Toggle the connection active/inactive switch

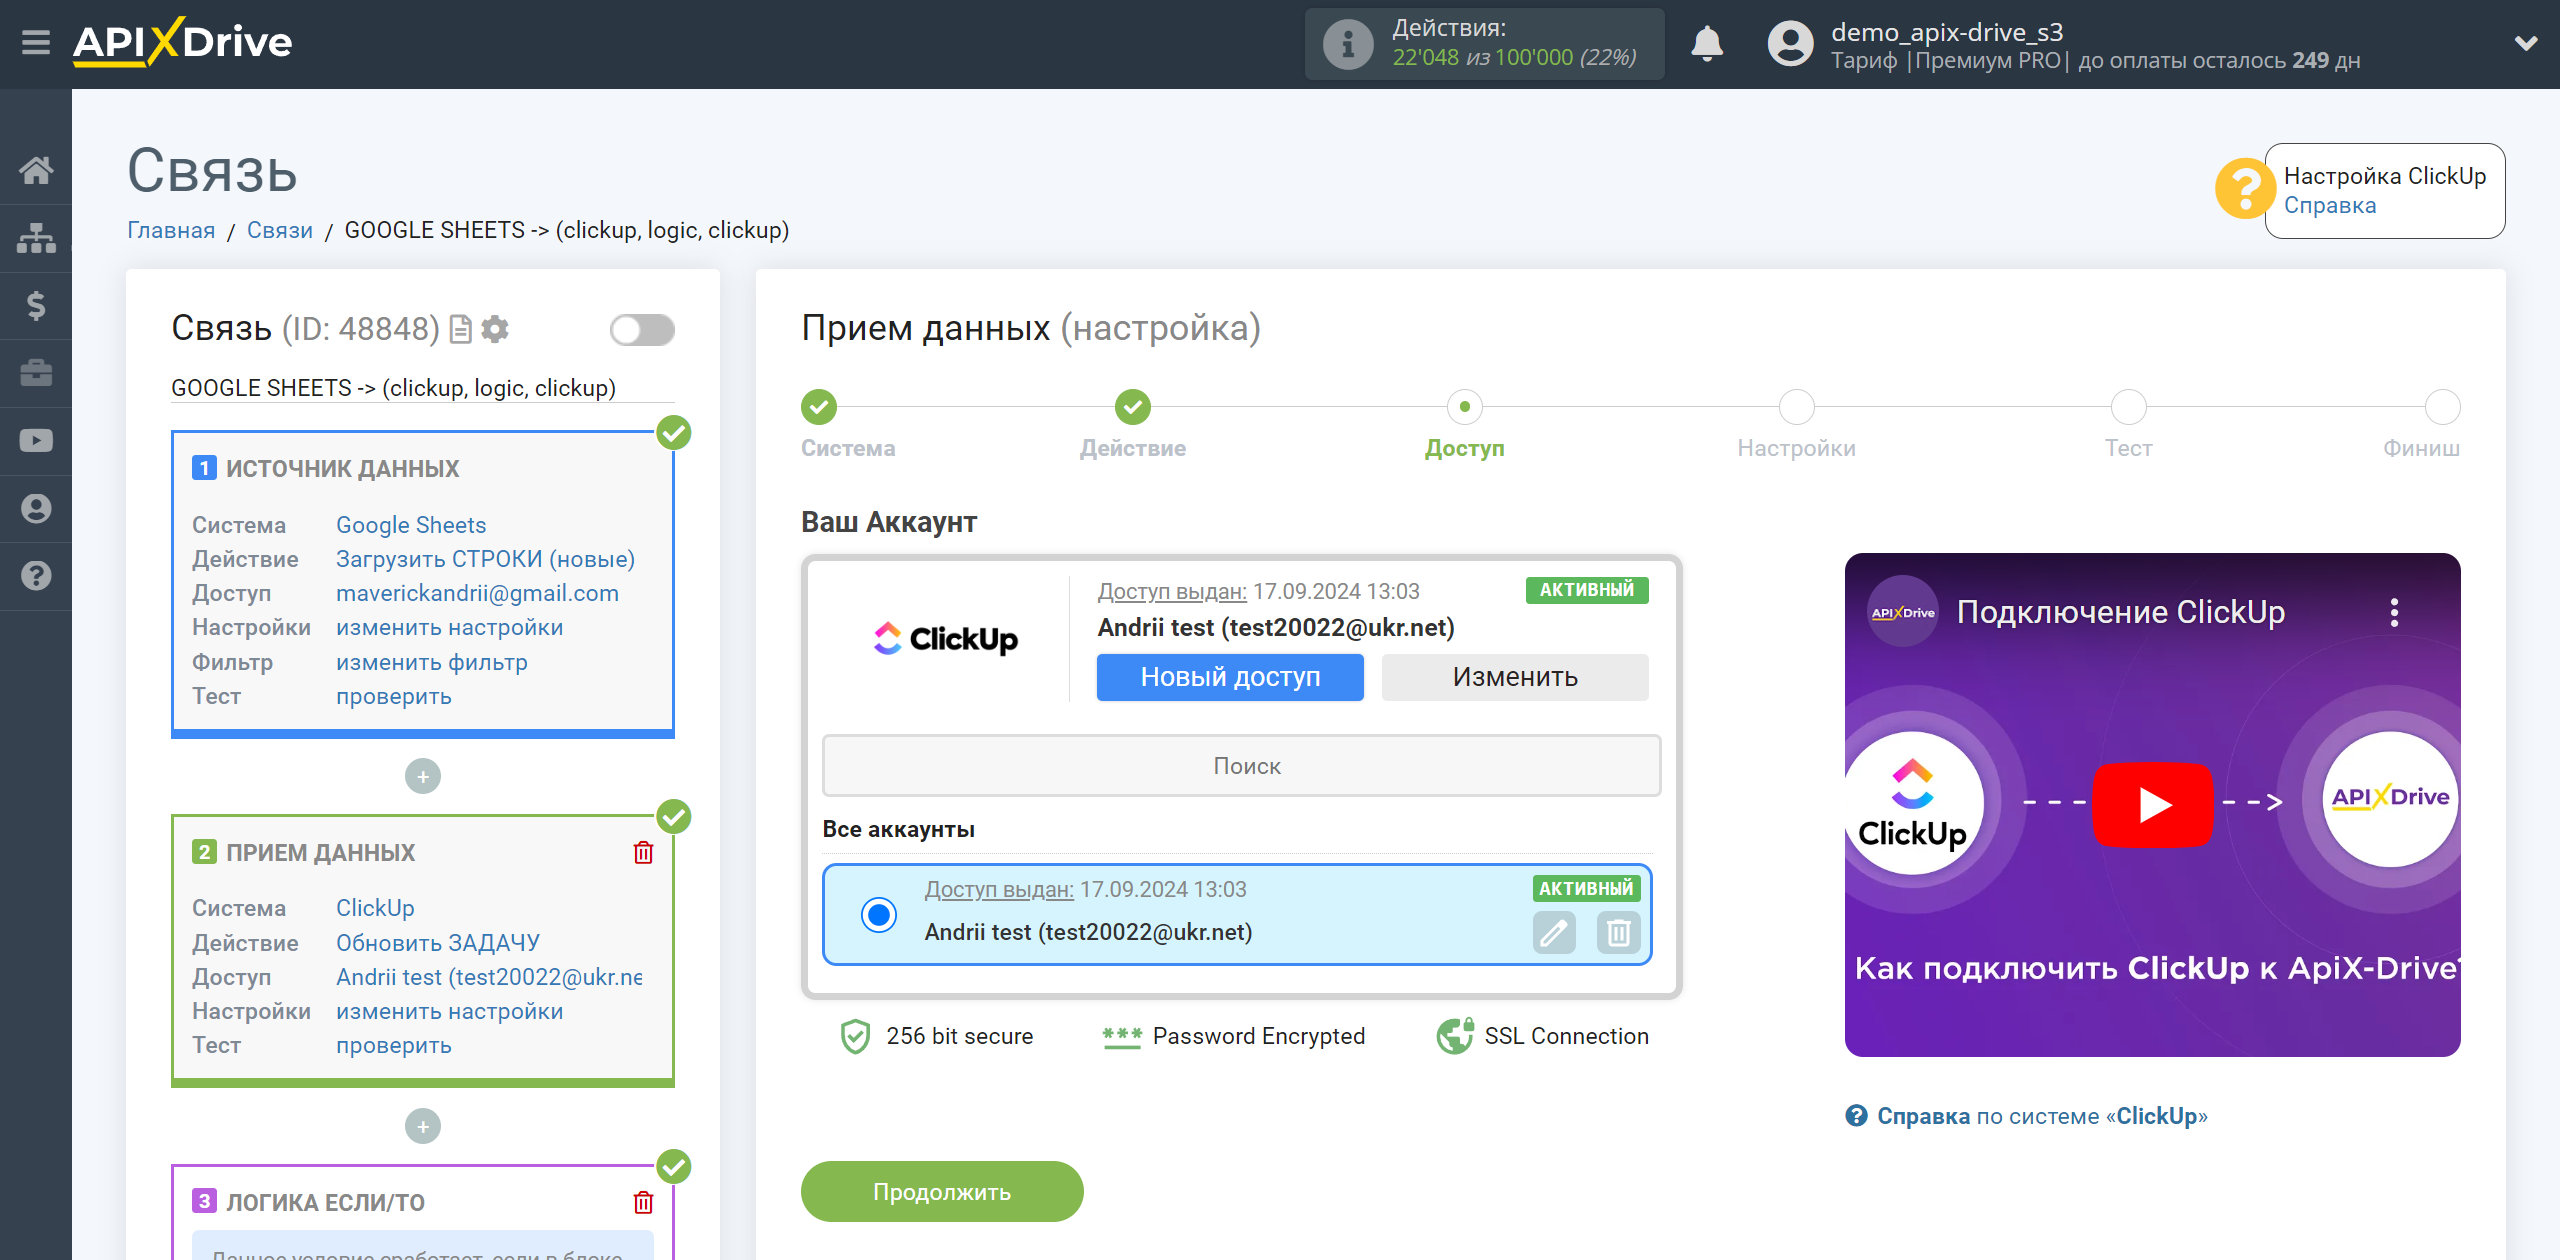642,330
